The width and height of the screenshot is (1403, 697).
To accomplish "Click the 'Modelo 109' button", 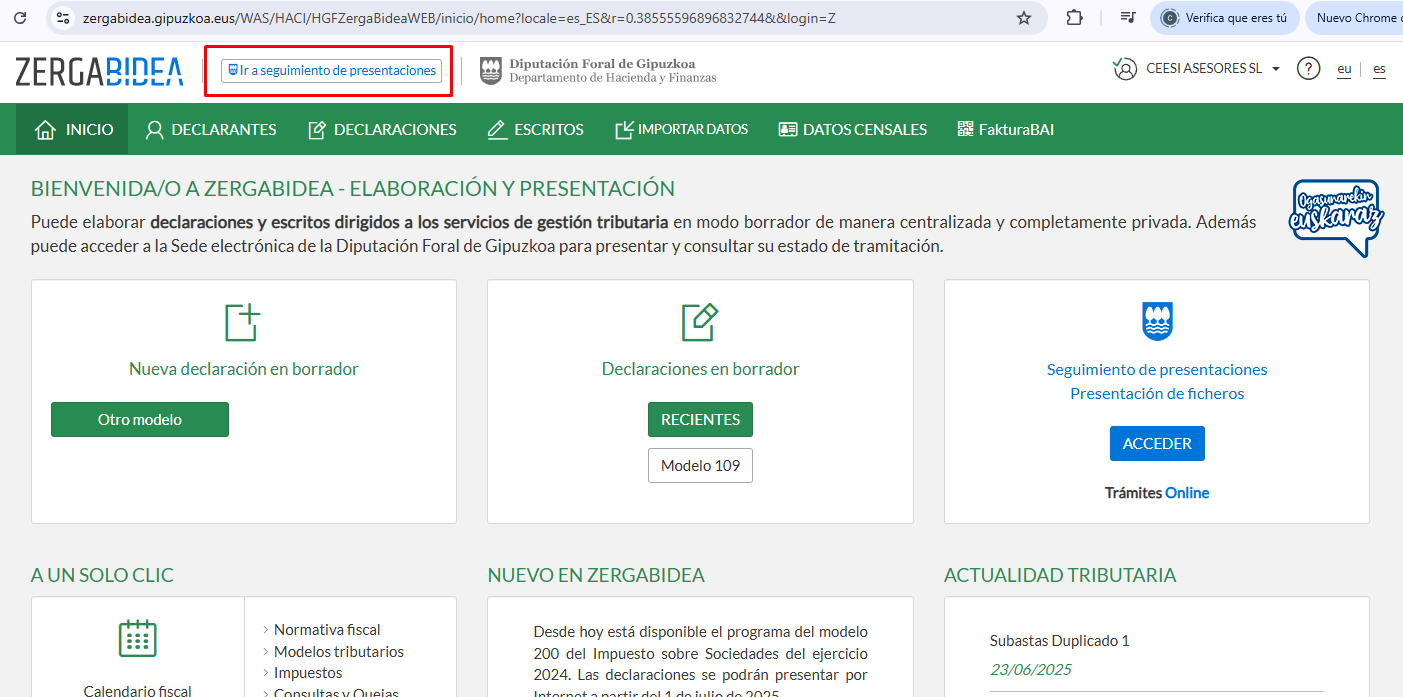I will (x=700, y=466).
